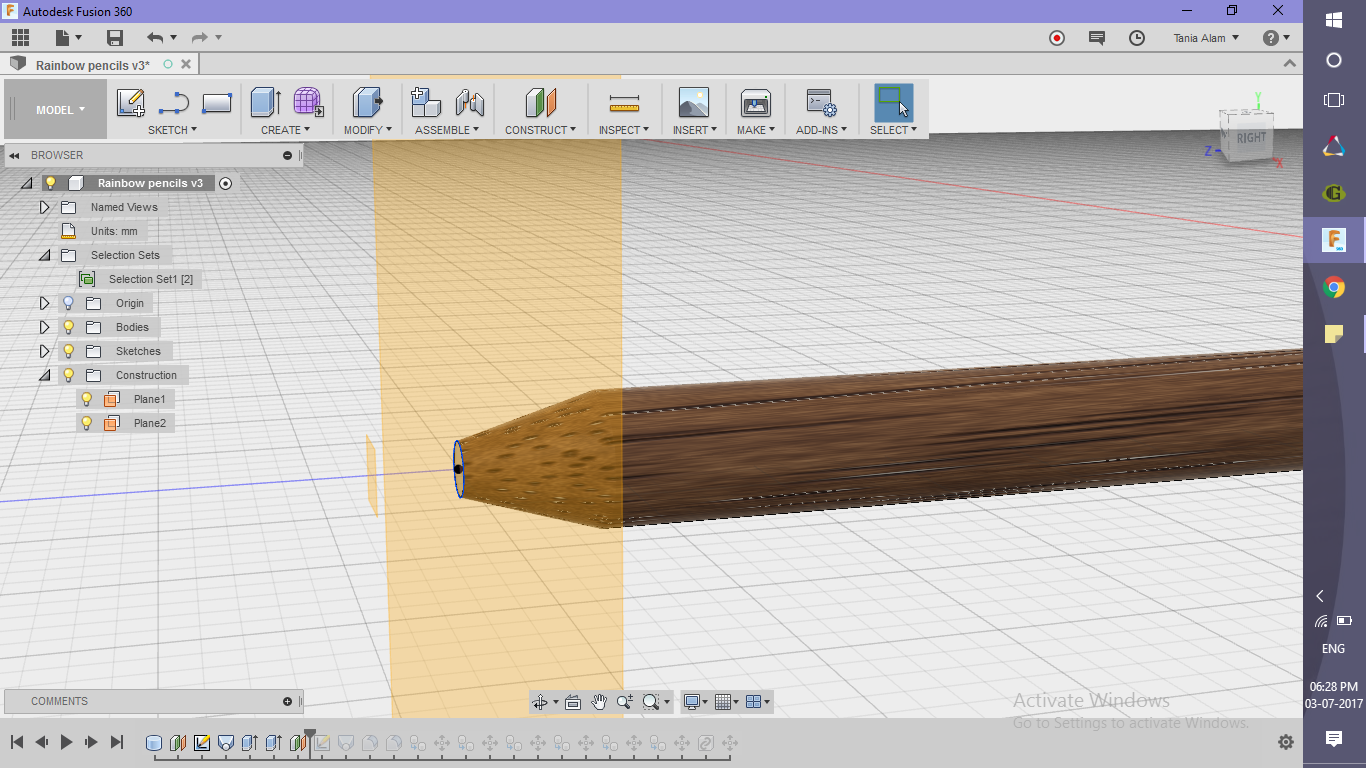The width and height of the screenshot is (1366, 768).
Task: Select the spline sketch tool icon
Action: tap(174, 103)
